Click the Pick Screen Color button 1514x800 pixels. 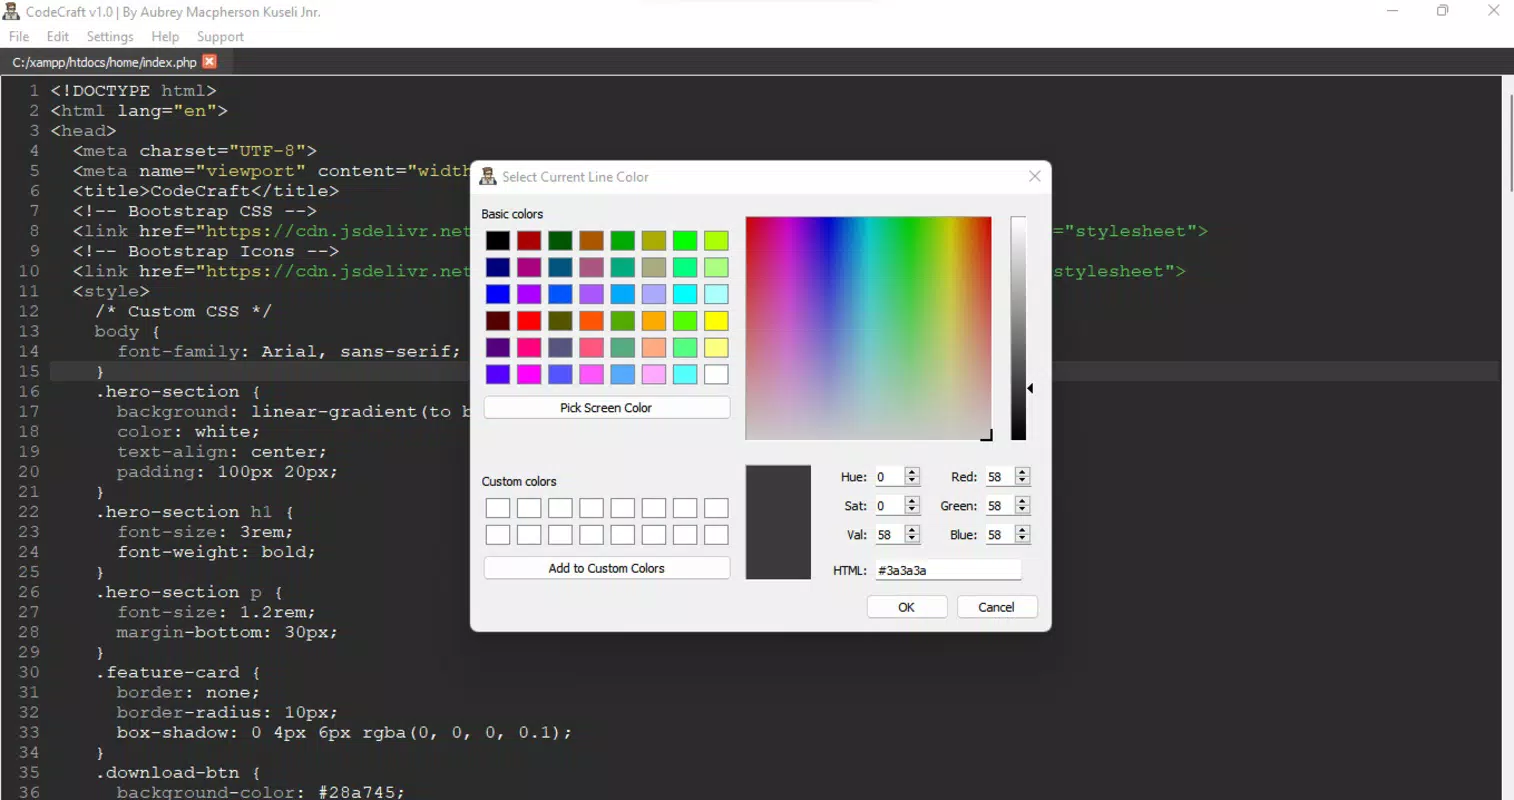click(x=607, y=408)
